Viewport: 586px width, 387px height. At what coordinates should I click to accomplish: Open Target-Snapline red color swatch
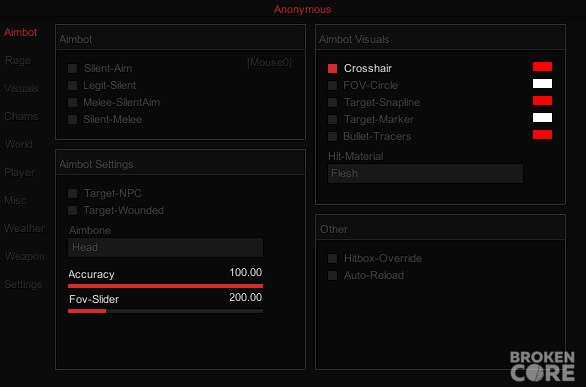pos(542,100)
